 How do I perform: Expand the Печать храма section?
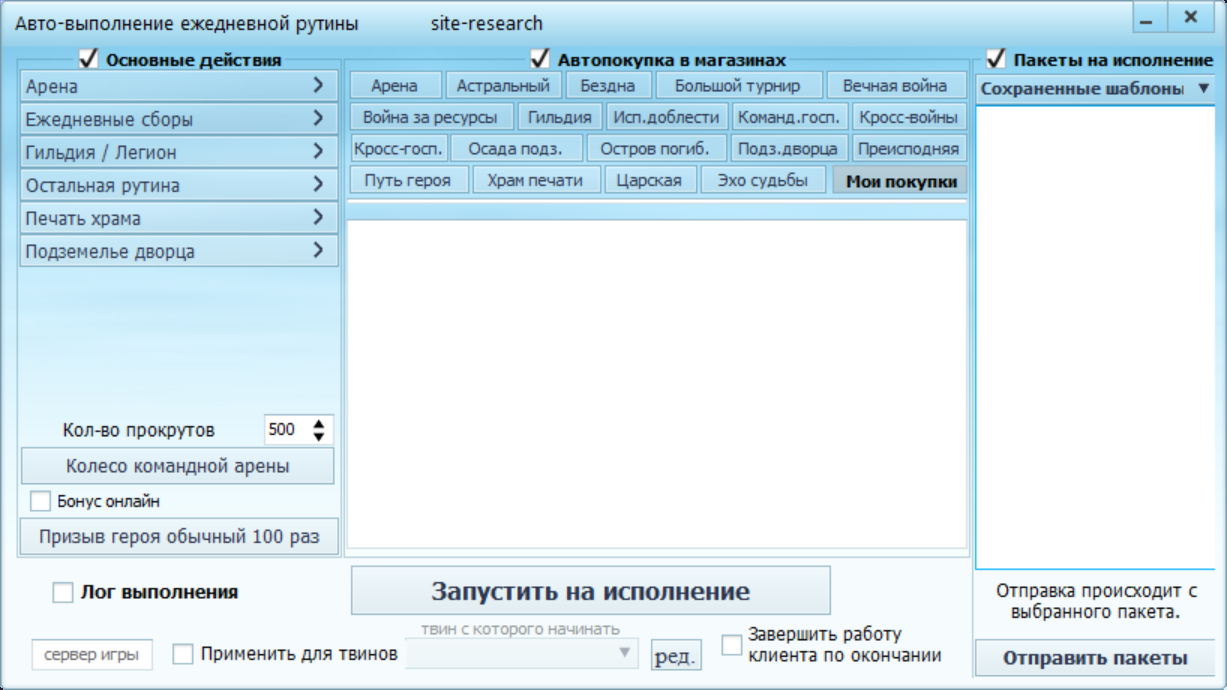tap(179, 218)
